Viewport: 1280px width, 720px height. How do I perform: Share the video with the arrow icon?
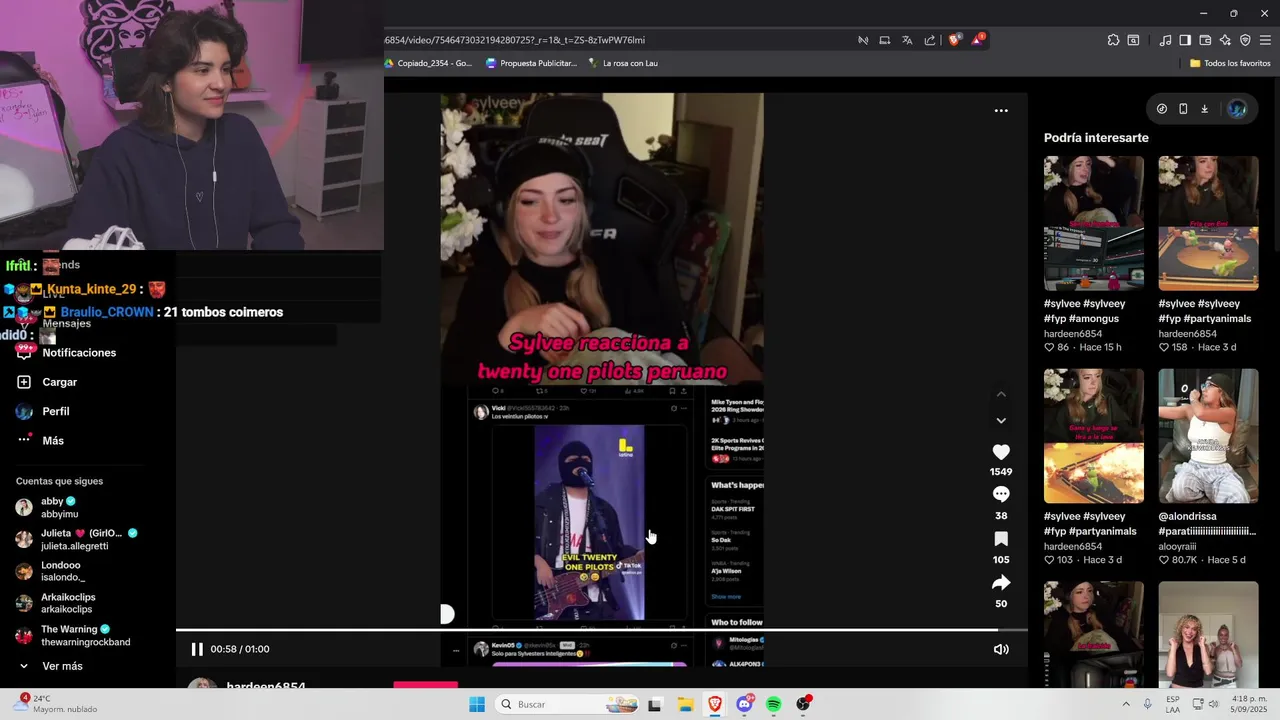coord(1001,582)
